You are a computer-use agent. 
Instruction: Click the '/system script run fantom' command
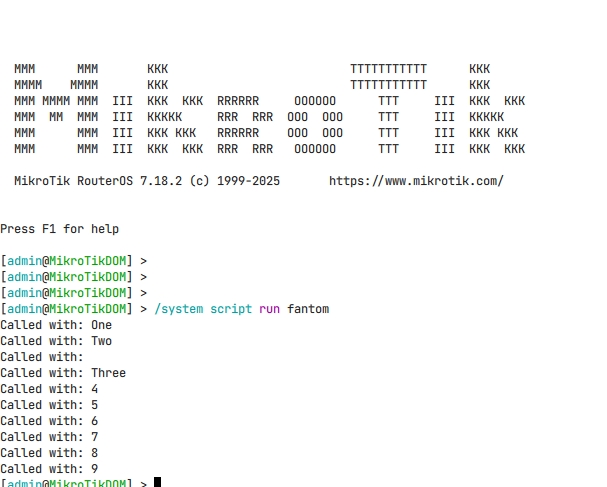242,309
